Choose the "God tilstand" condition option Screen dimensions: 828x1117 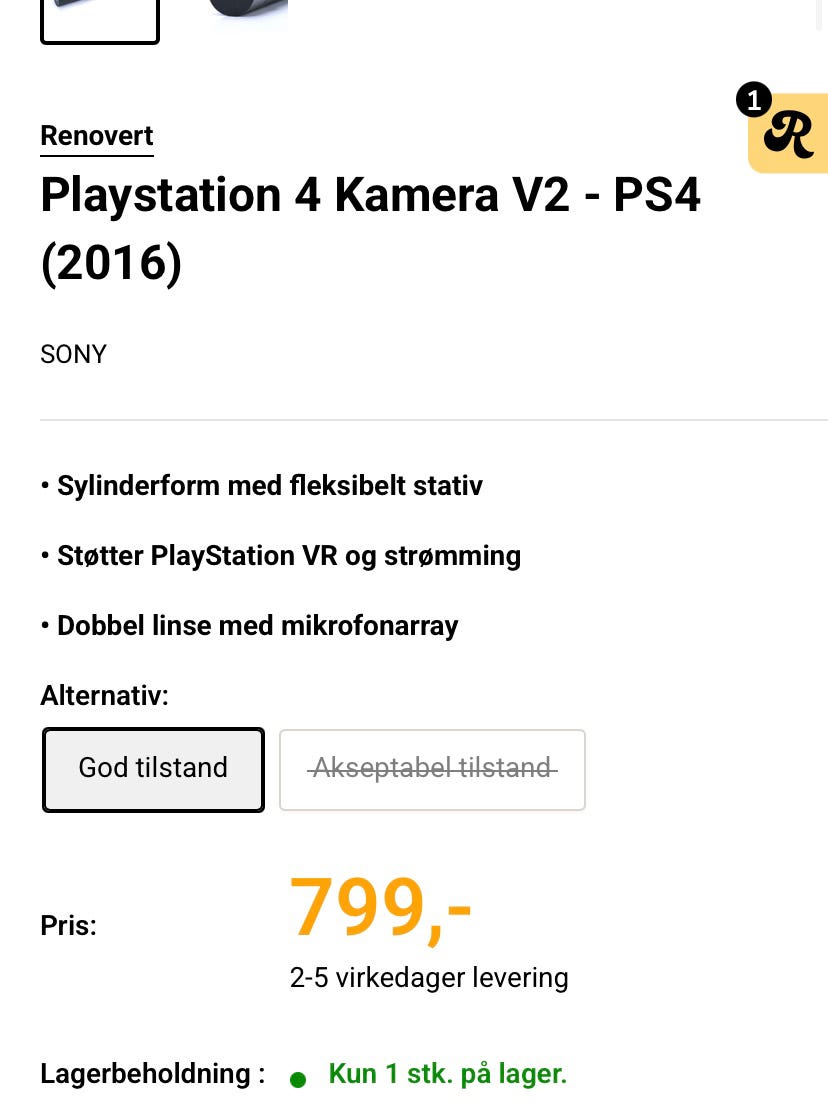pos(153,769)
